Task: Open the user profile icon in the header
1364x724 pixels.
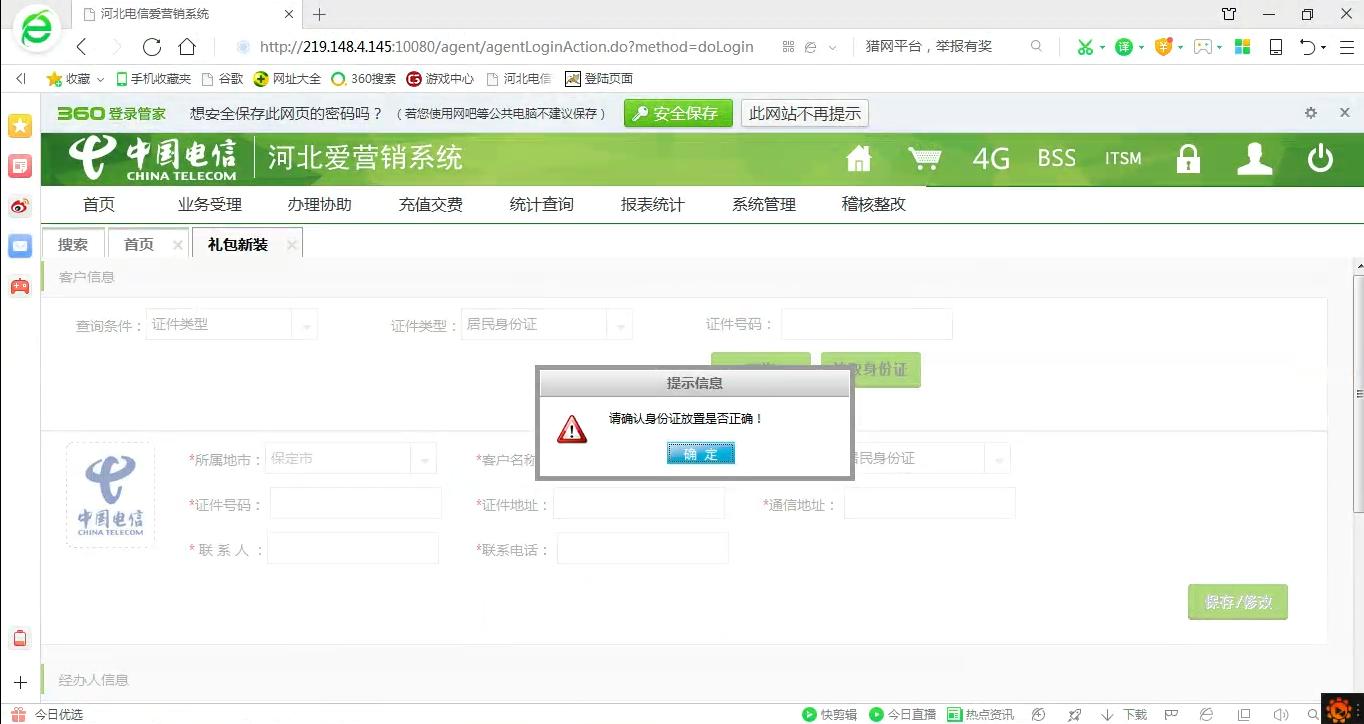Action: pos(1253,158)
